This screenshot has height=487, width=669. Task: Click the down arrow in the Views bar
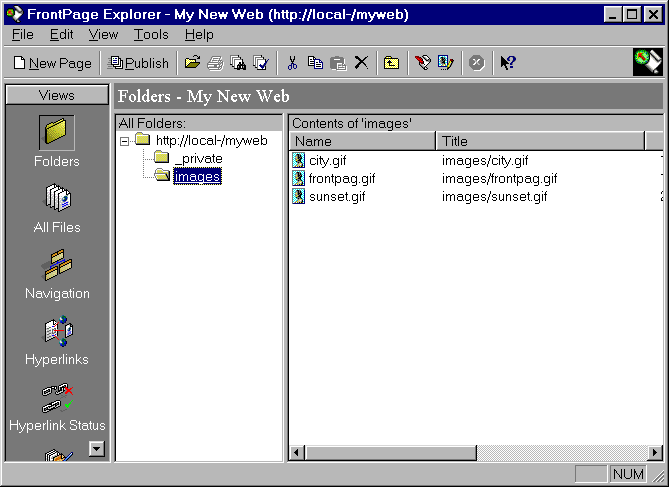tap(97, 449)
